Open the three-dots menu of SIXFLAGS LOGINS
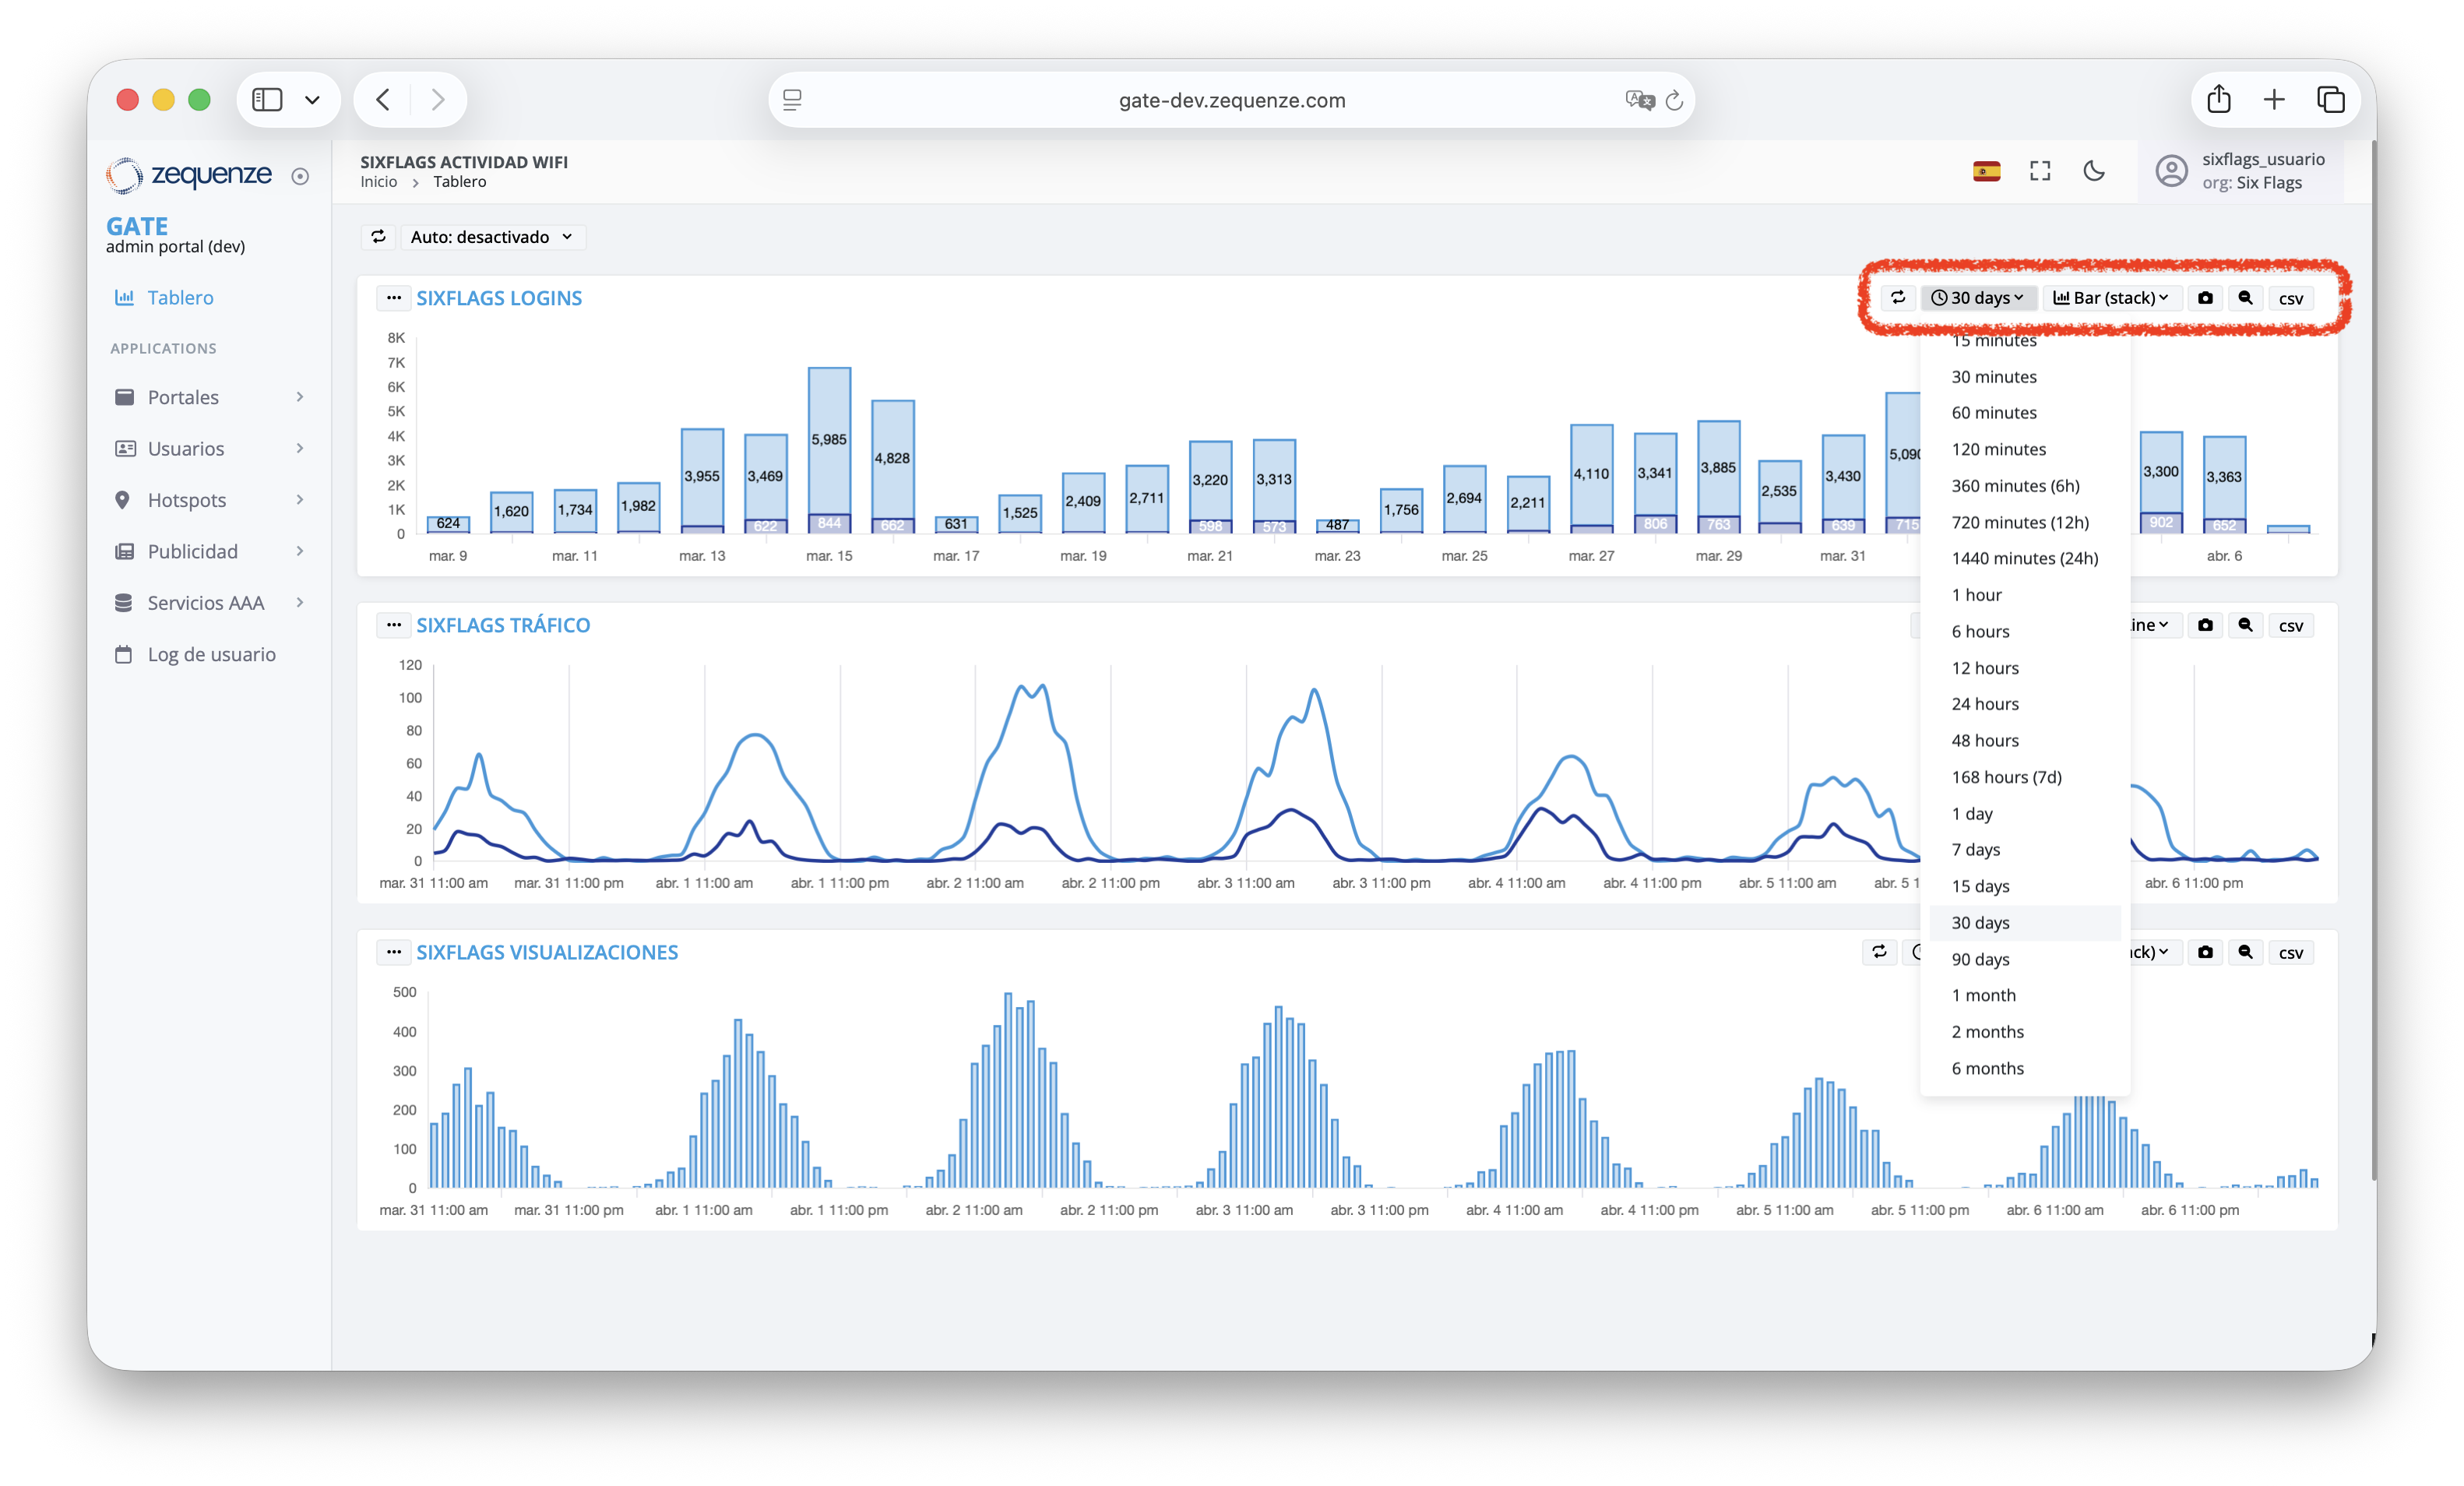This screenshot has width=2464, height=1486. pos(394,298)
